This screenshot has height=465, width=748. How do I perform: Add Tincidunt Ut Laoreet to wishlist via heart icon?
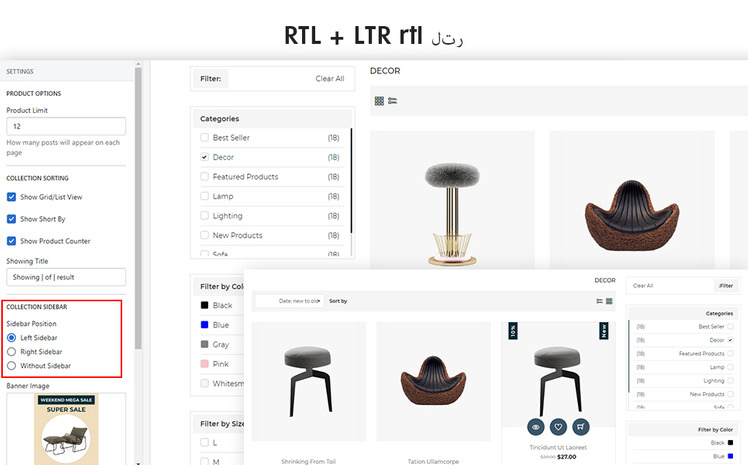[558, 427]
